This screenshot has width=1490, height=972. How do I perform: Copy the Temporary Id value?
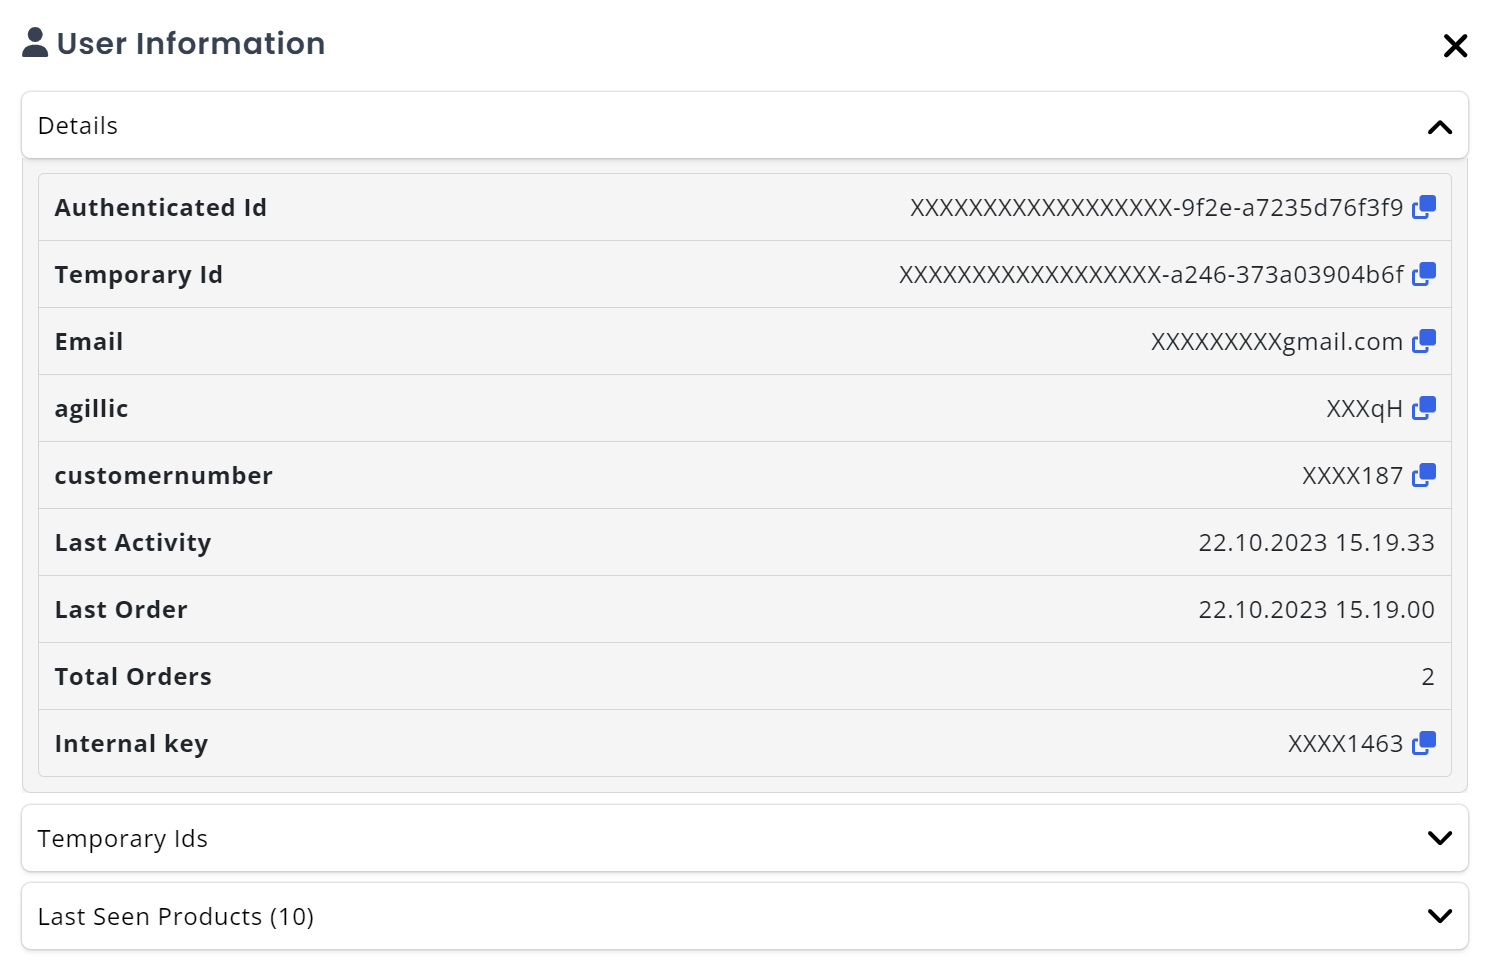point(1424,273)
